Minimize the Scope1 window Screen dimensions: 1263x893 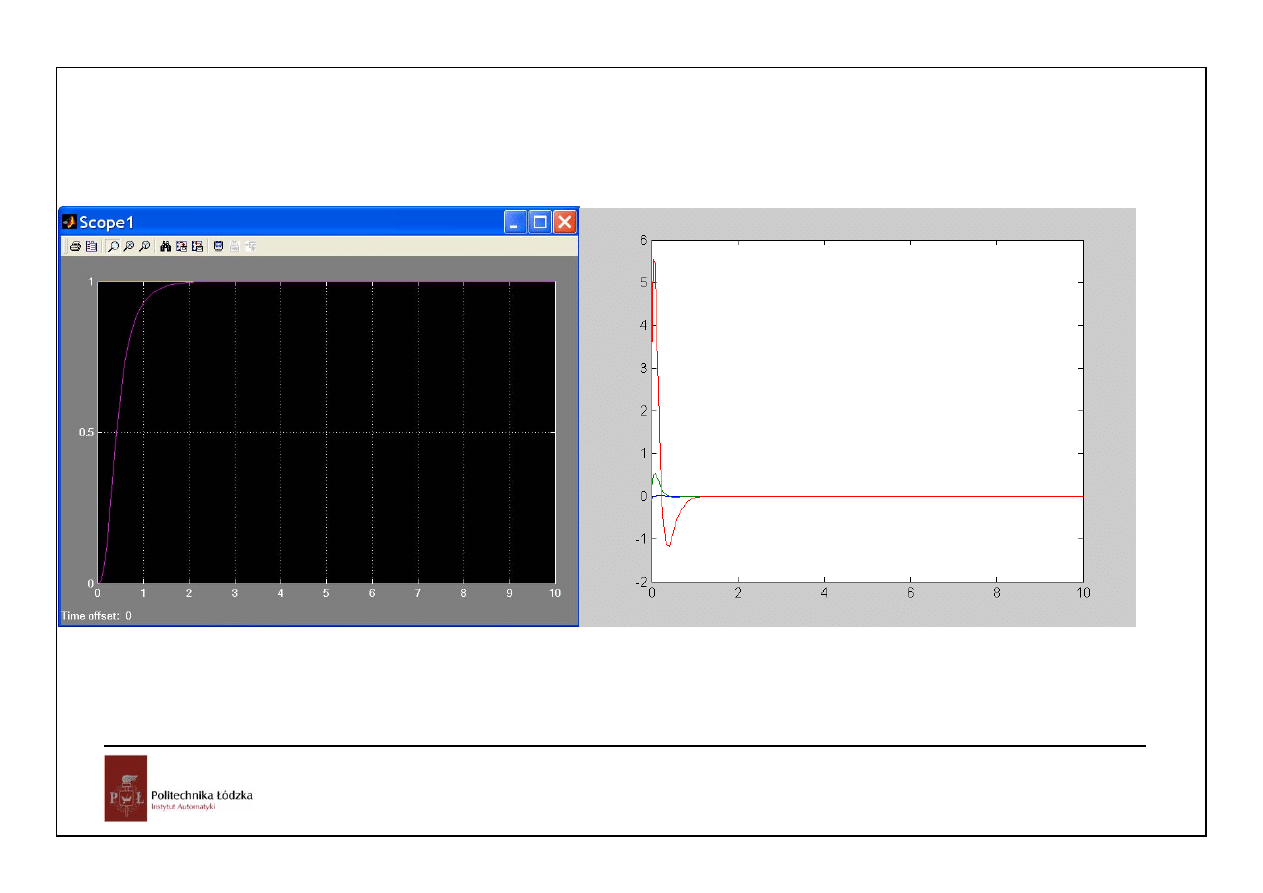click(515, 222)
